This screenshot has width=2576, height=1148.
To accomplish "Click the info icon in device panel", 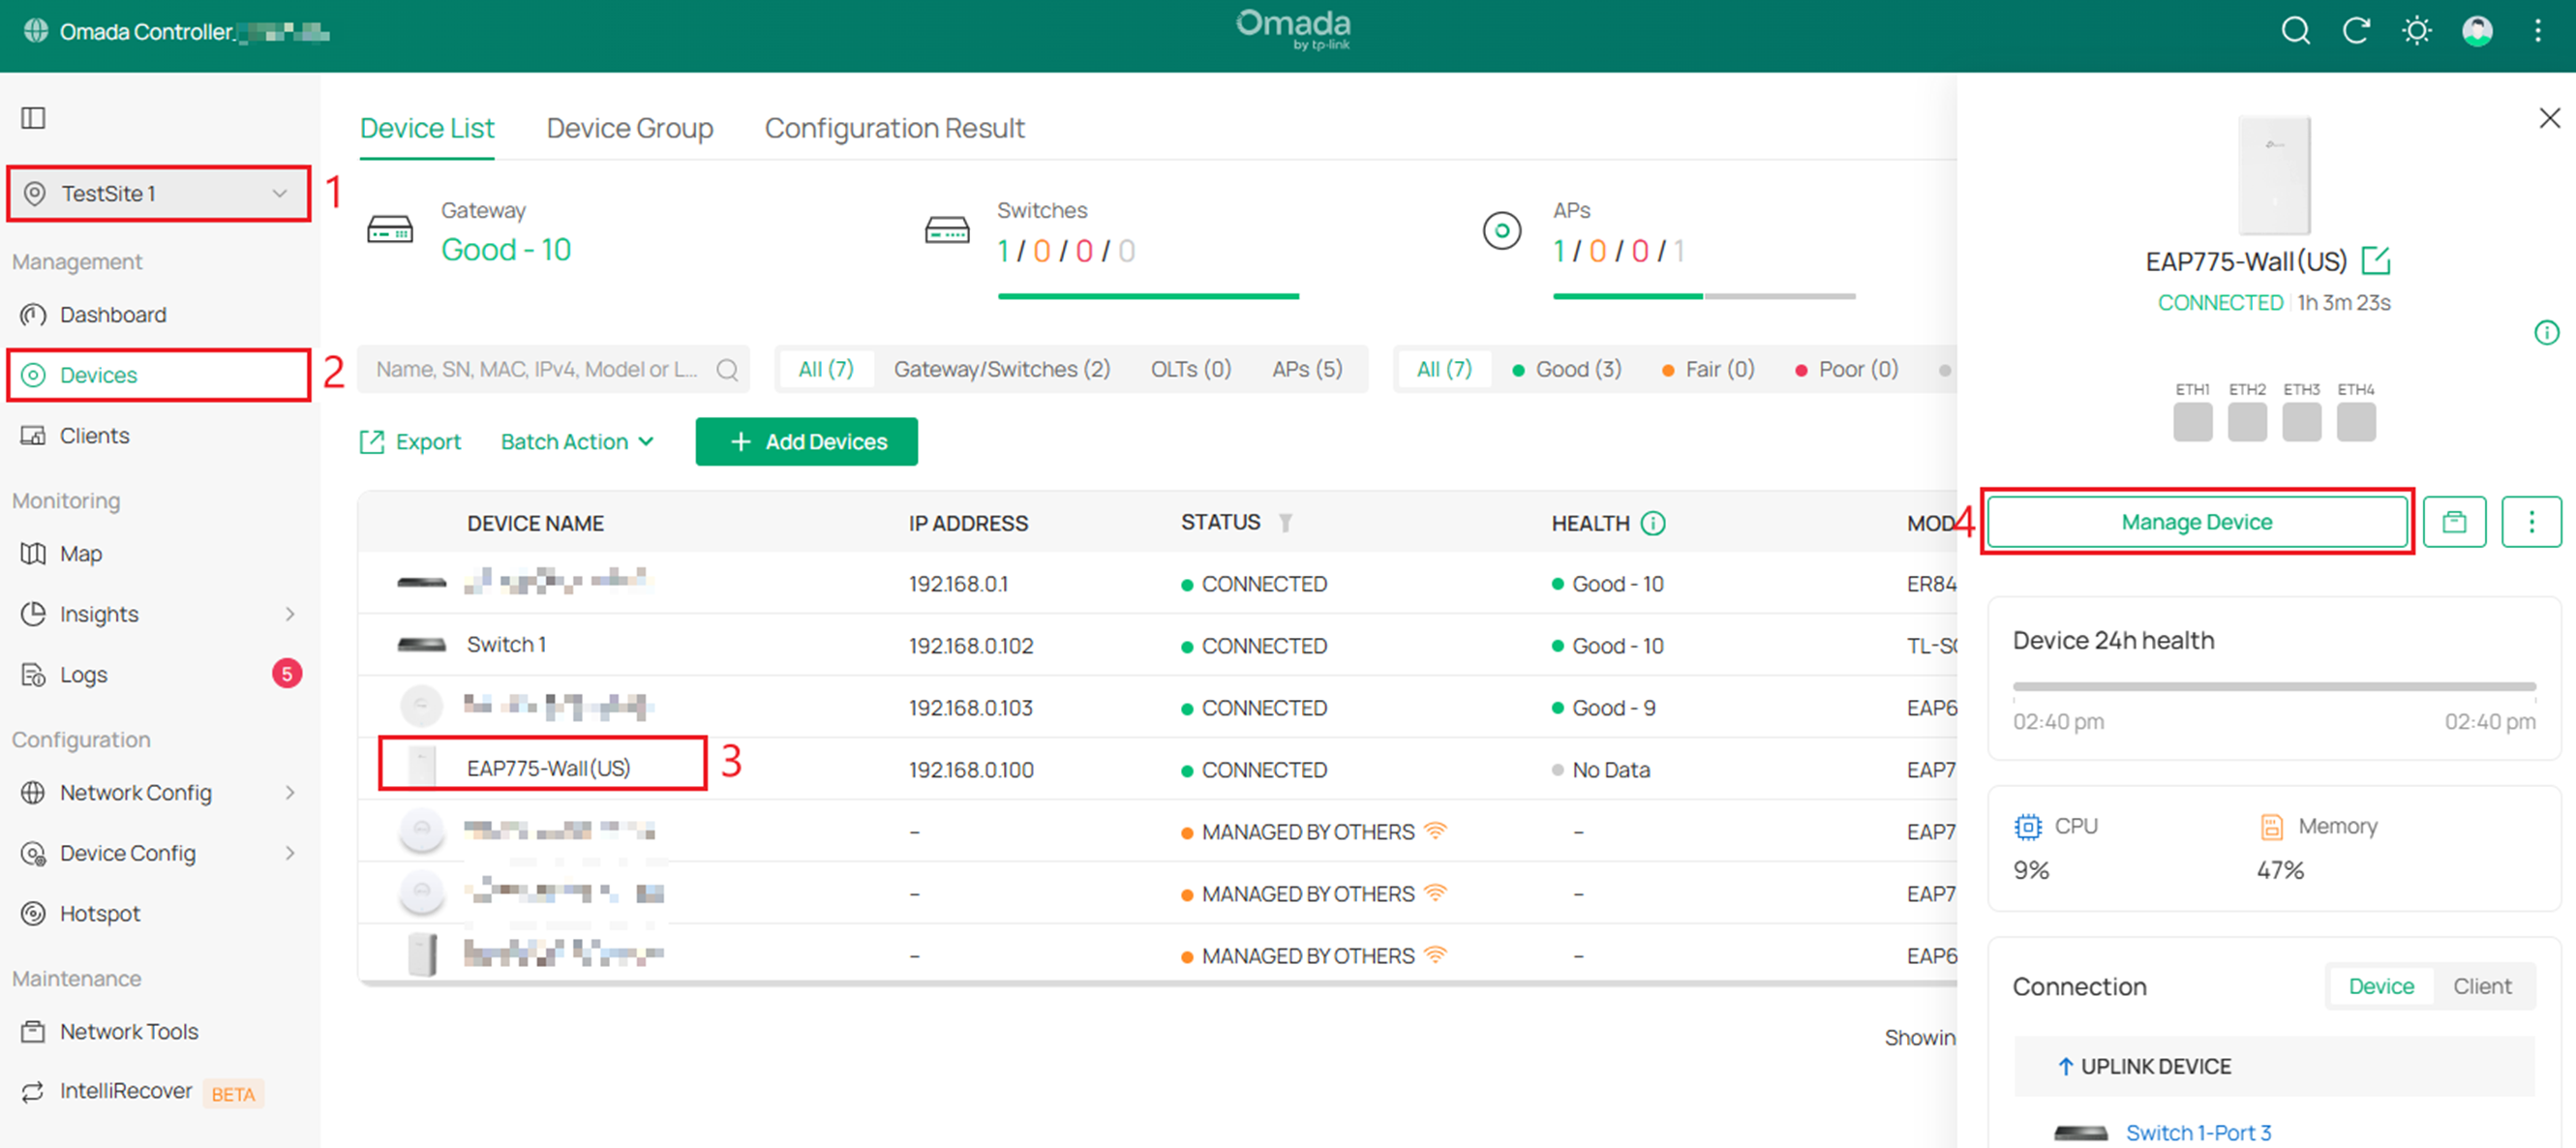I will [x=2546, y=333].
